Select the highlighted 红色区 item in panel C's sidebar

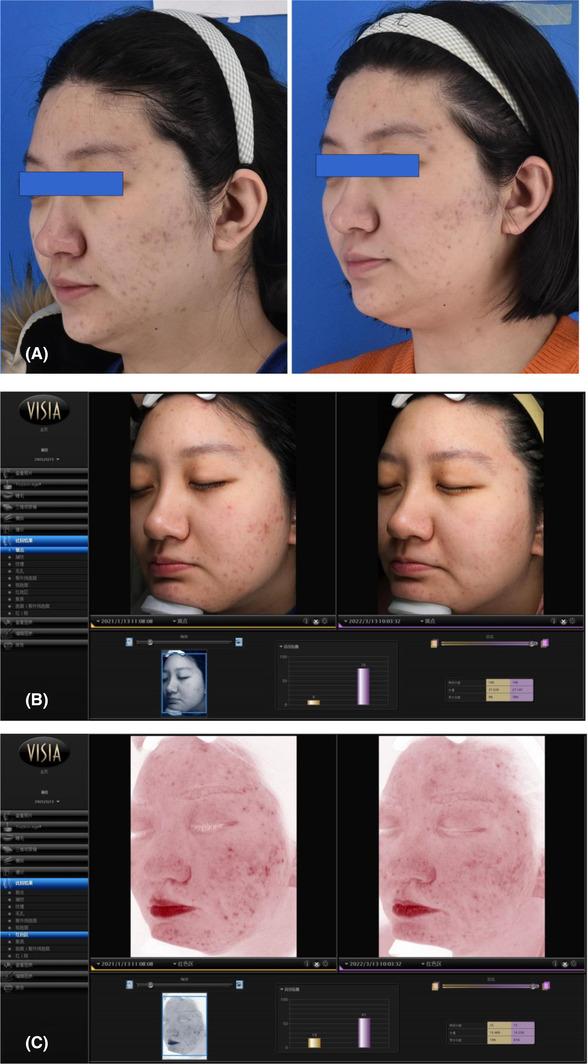click(x=44, y=934)
